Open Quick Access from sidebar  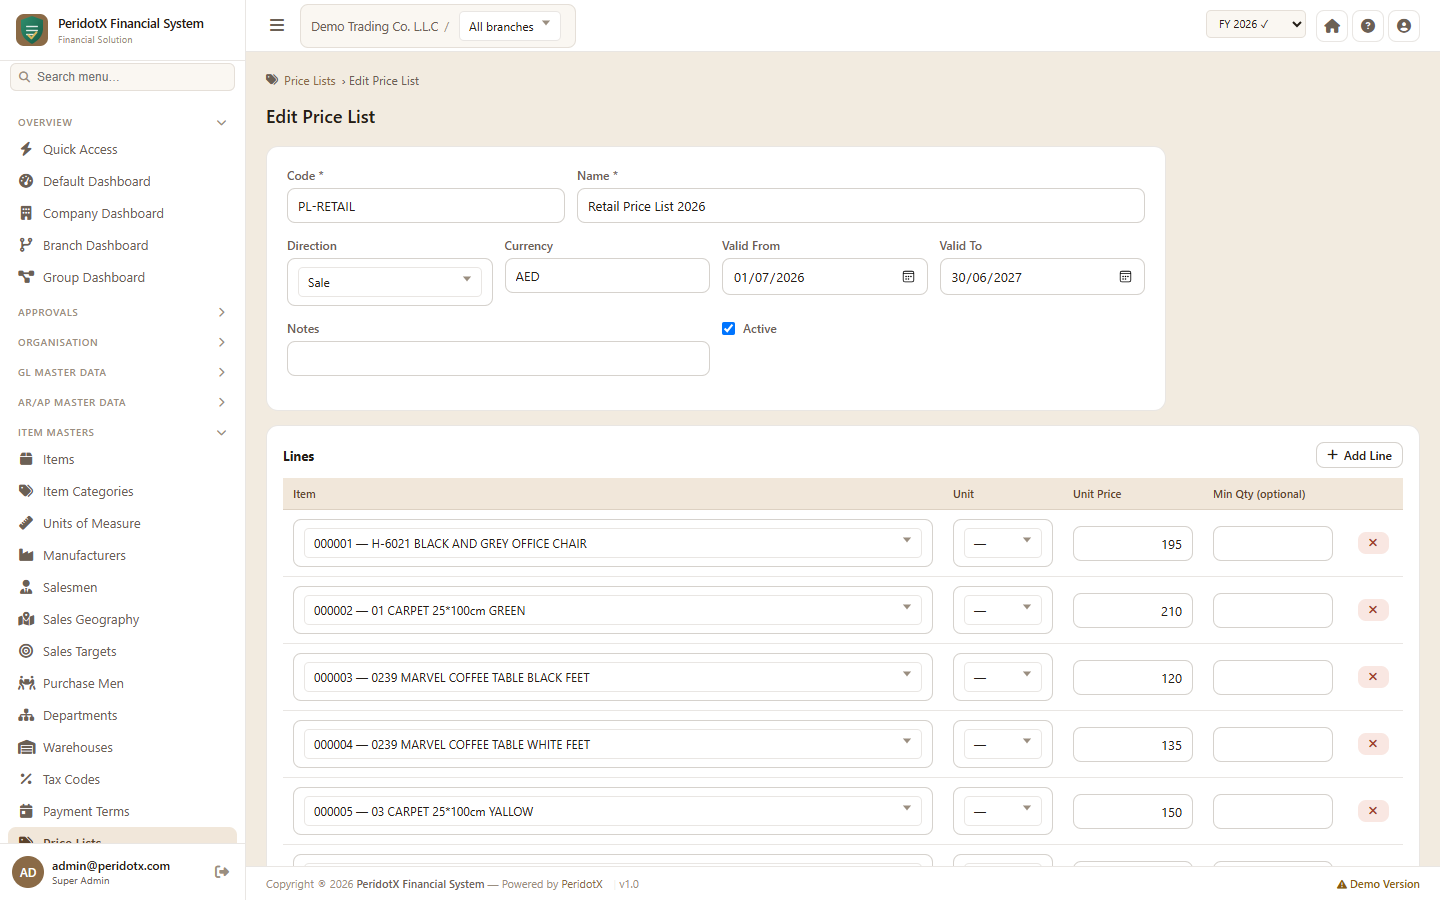tap(122, 150)
